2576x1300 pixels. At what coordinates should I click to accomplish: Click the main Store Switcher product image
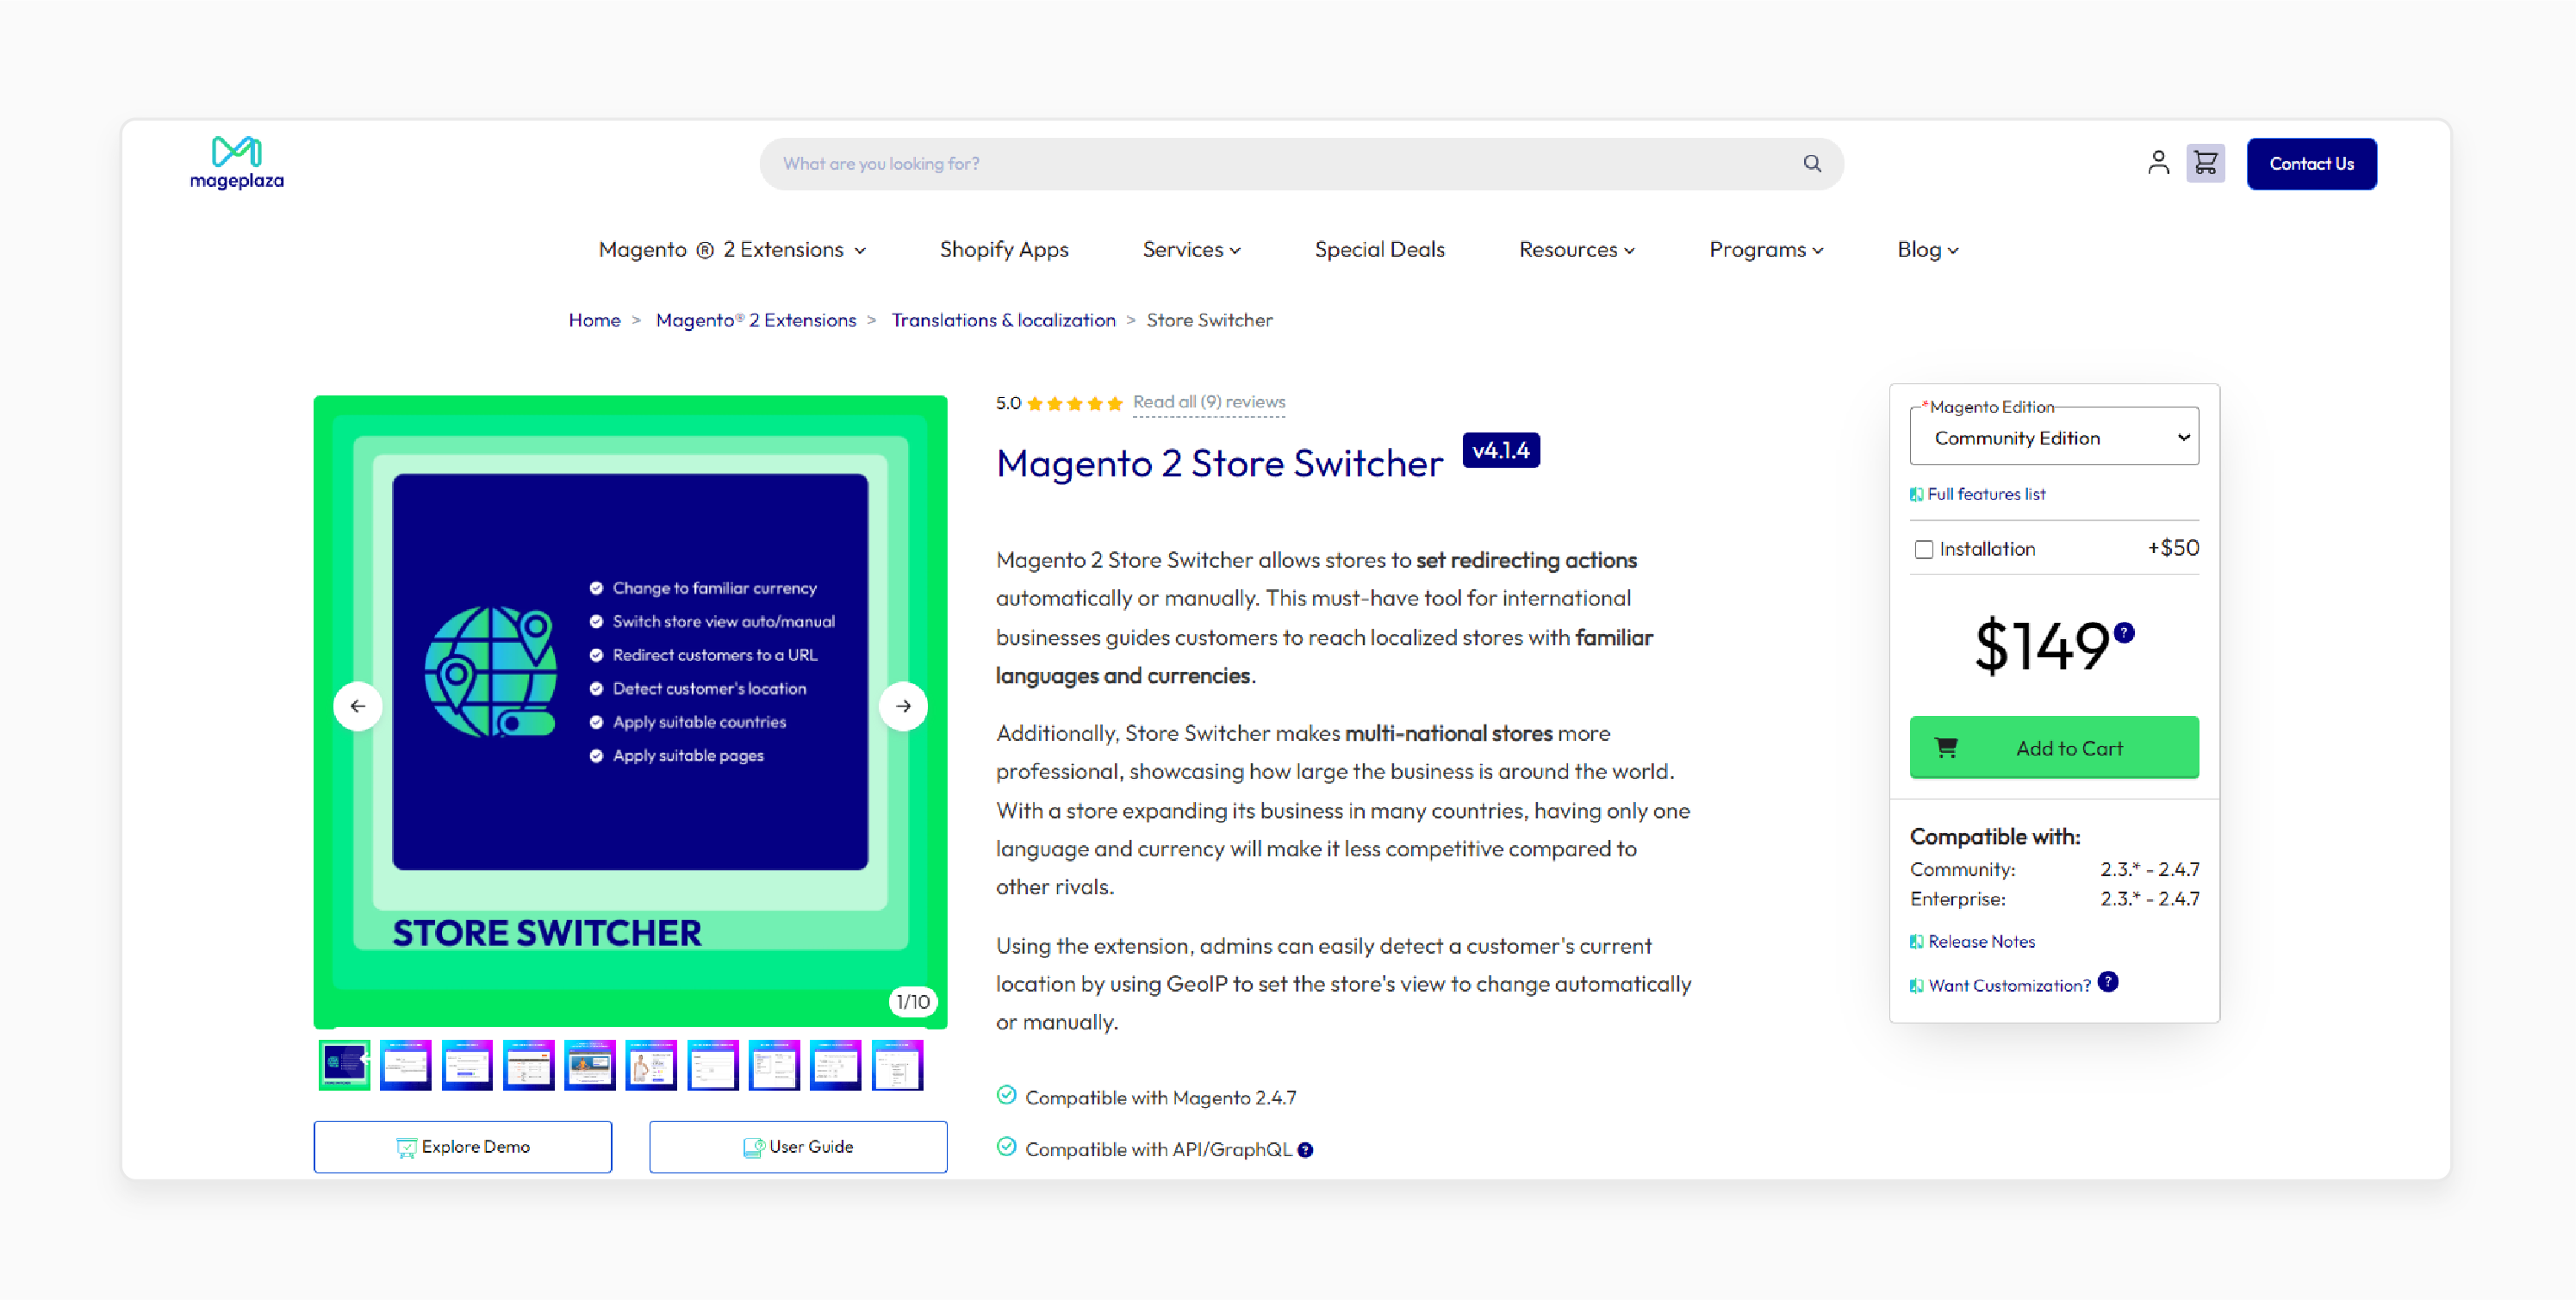point(630,711)
